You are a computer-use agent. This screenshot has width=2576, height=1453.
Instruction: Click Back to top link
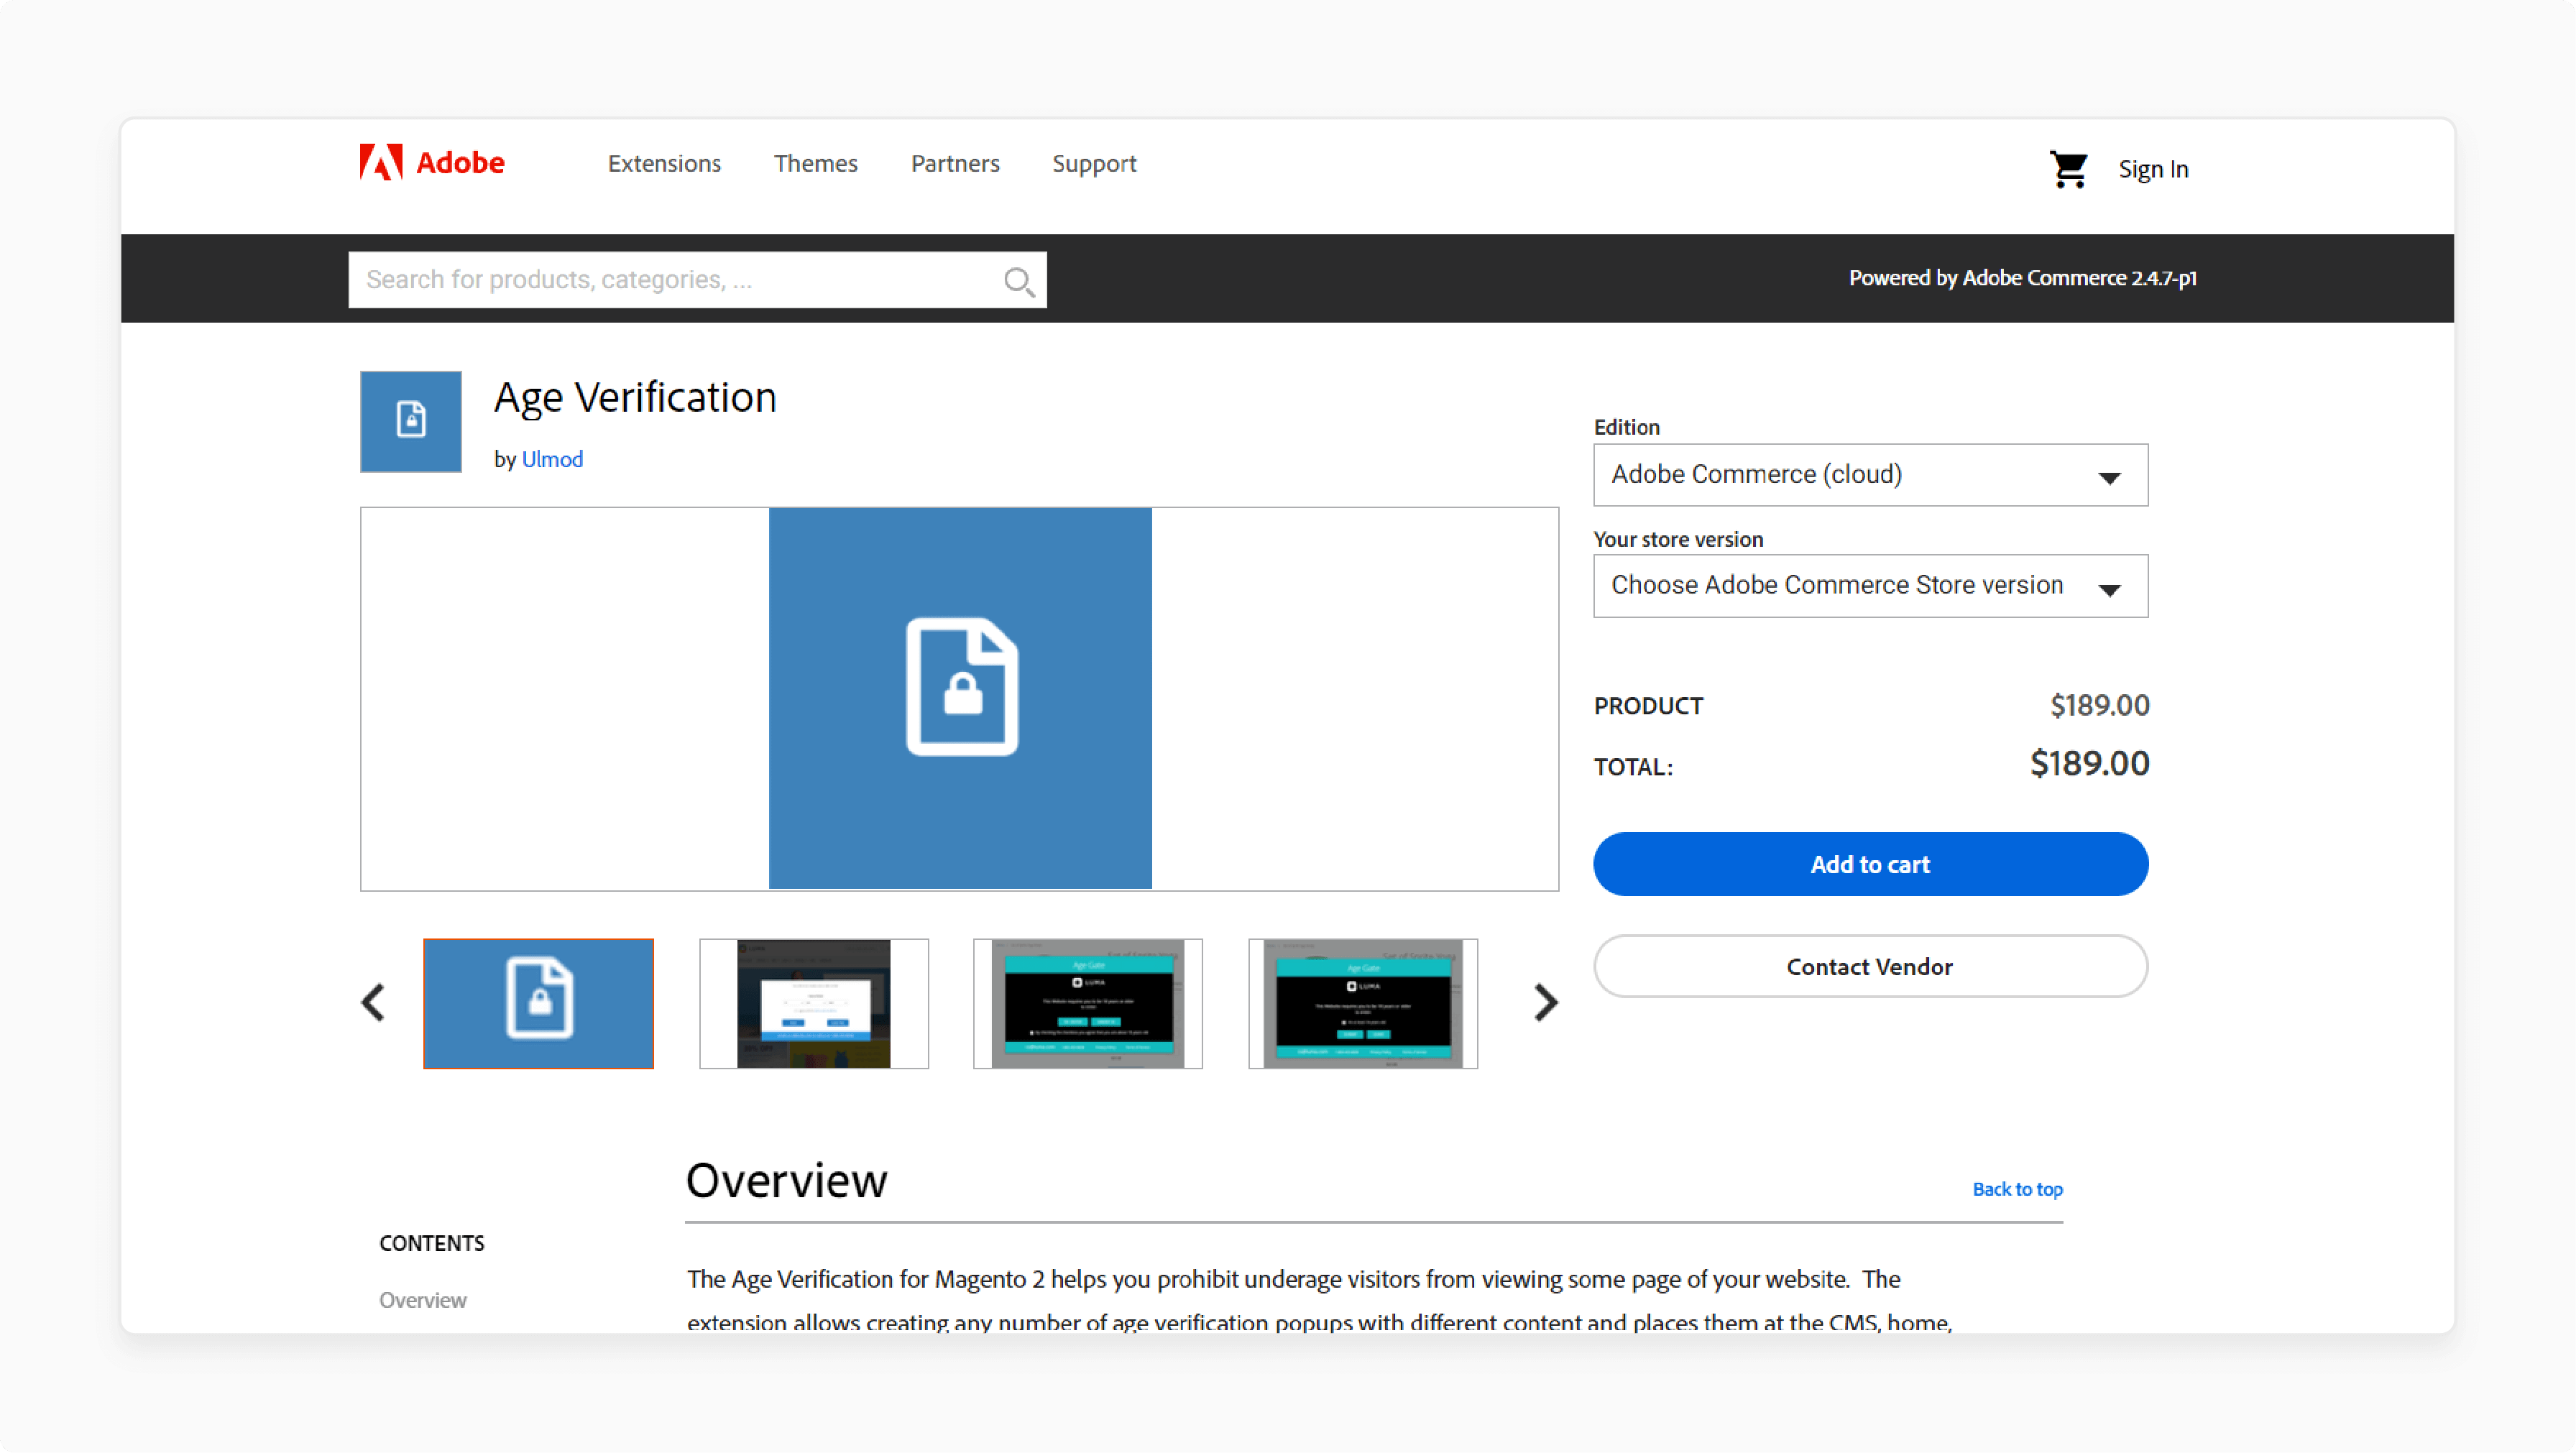coord(2017,1189)
